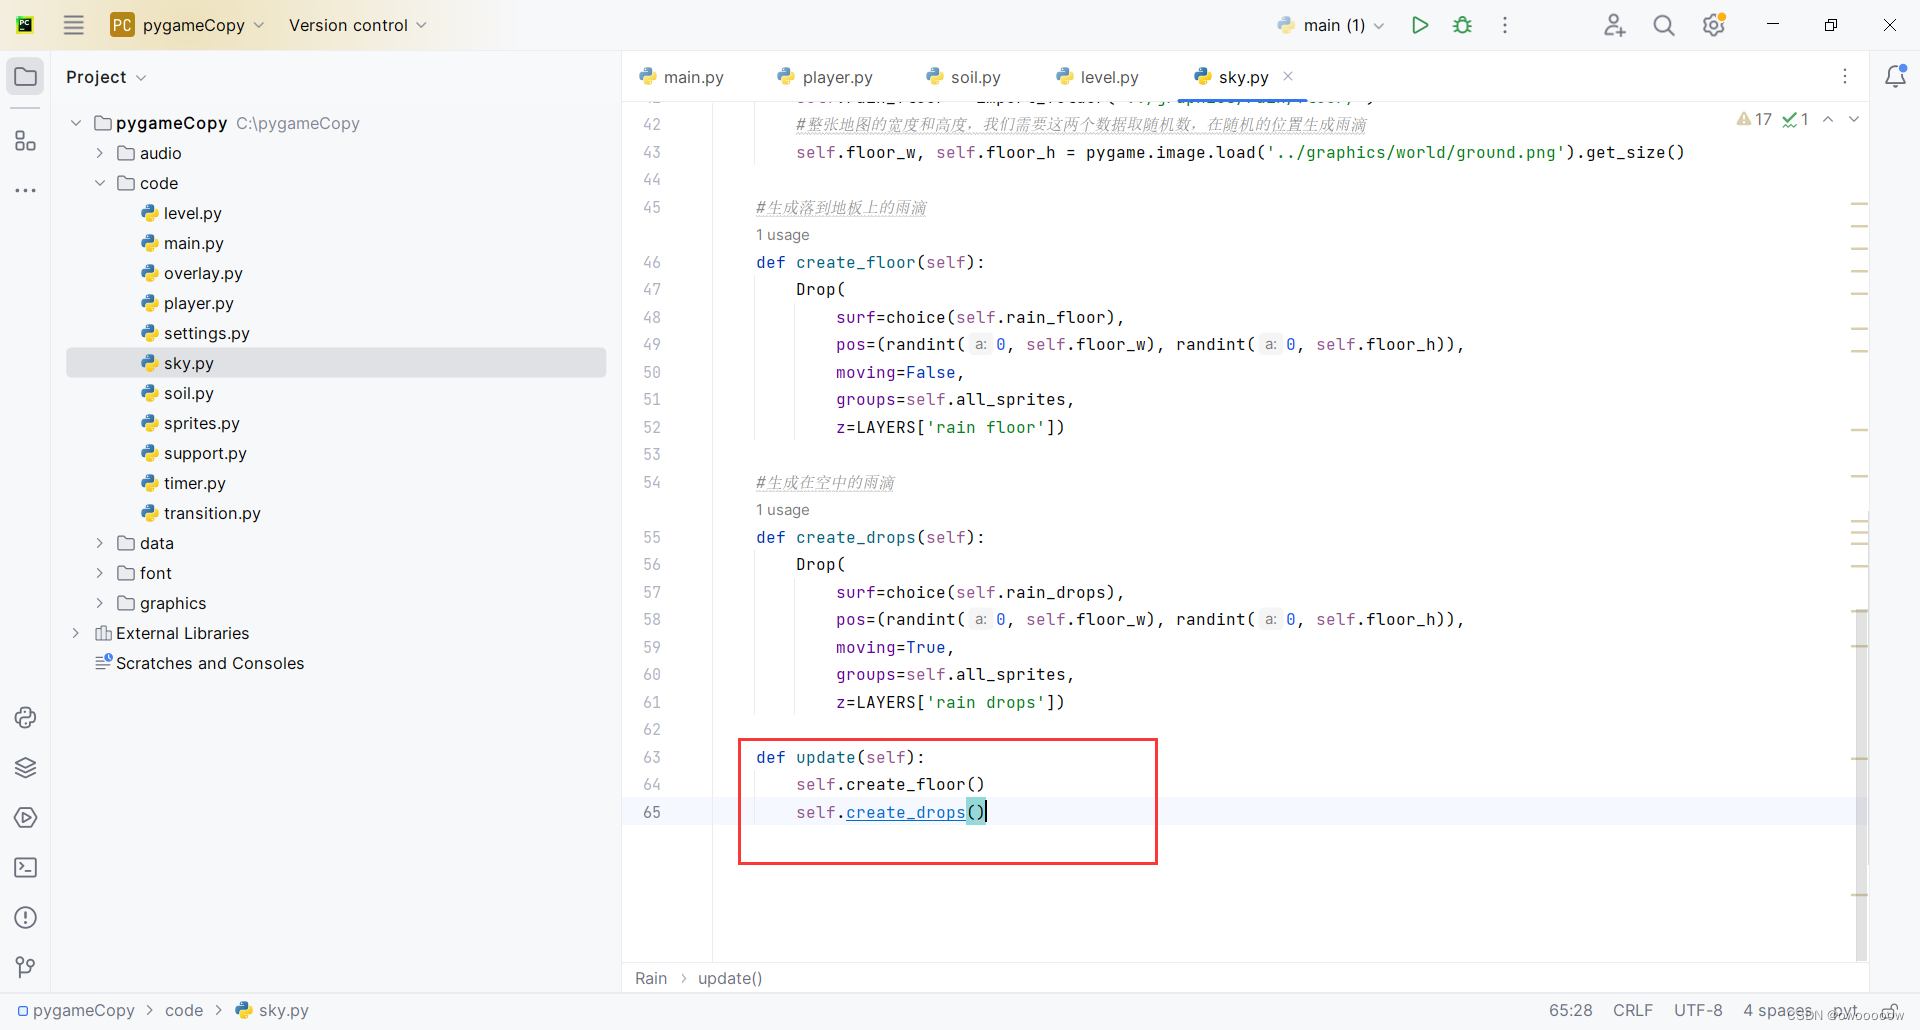Click create_drops call on line 65
This screenshot has width=1920, height=1030.
905,812
